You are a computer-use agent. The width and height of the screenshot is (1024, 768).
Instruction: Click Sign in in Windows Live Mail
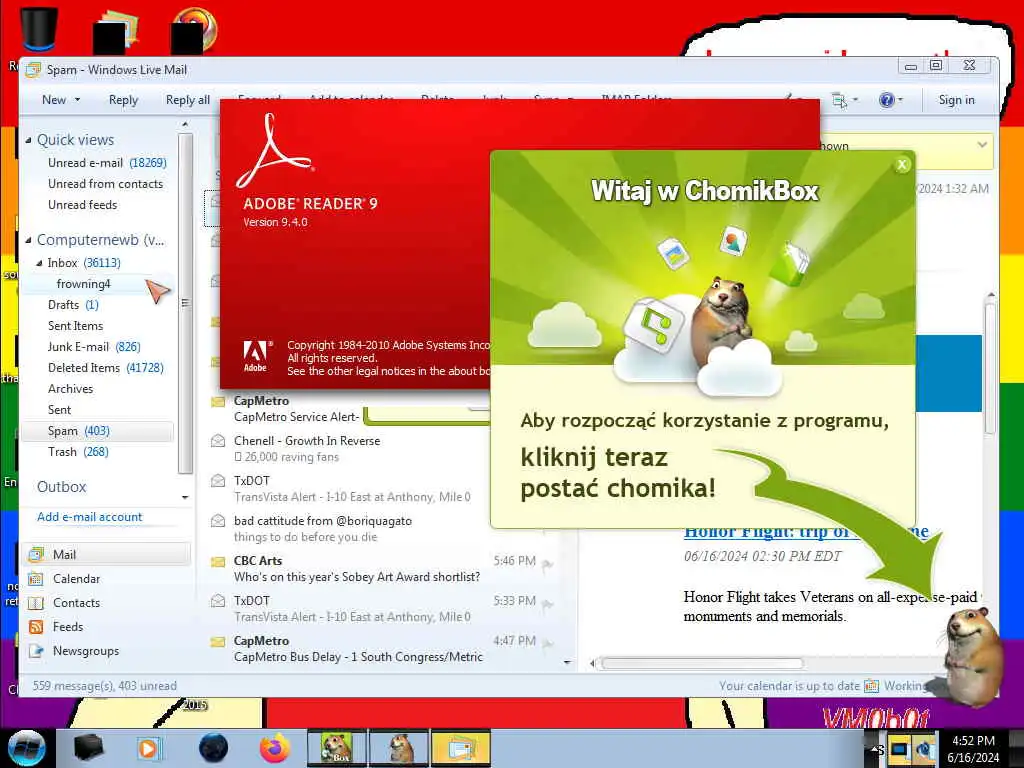click(x=956, y=100)
